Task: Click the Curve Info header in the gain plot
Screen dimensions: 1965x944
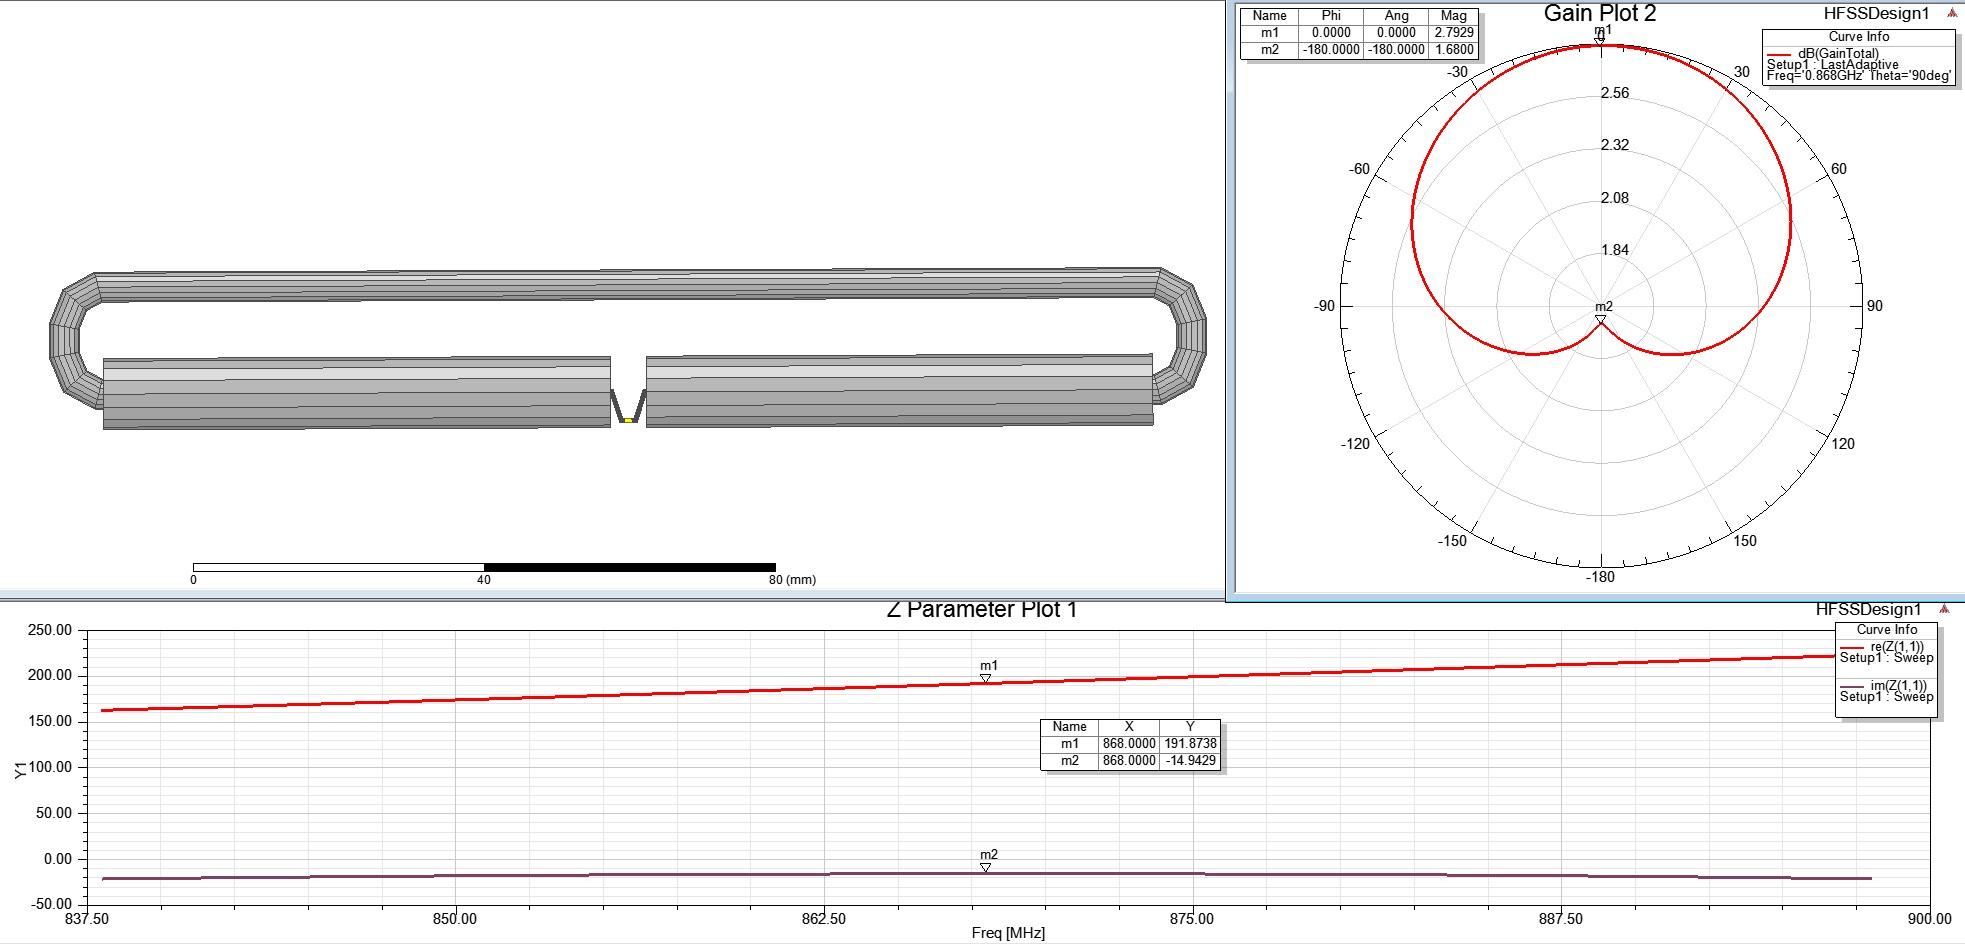Action: click(1858, 37)
